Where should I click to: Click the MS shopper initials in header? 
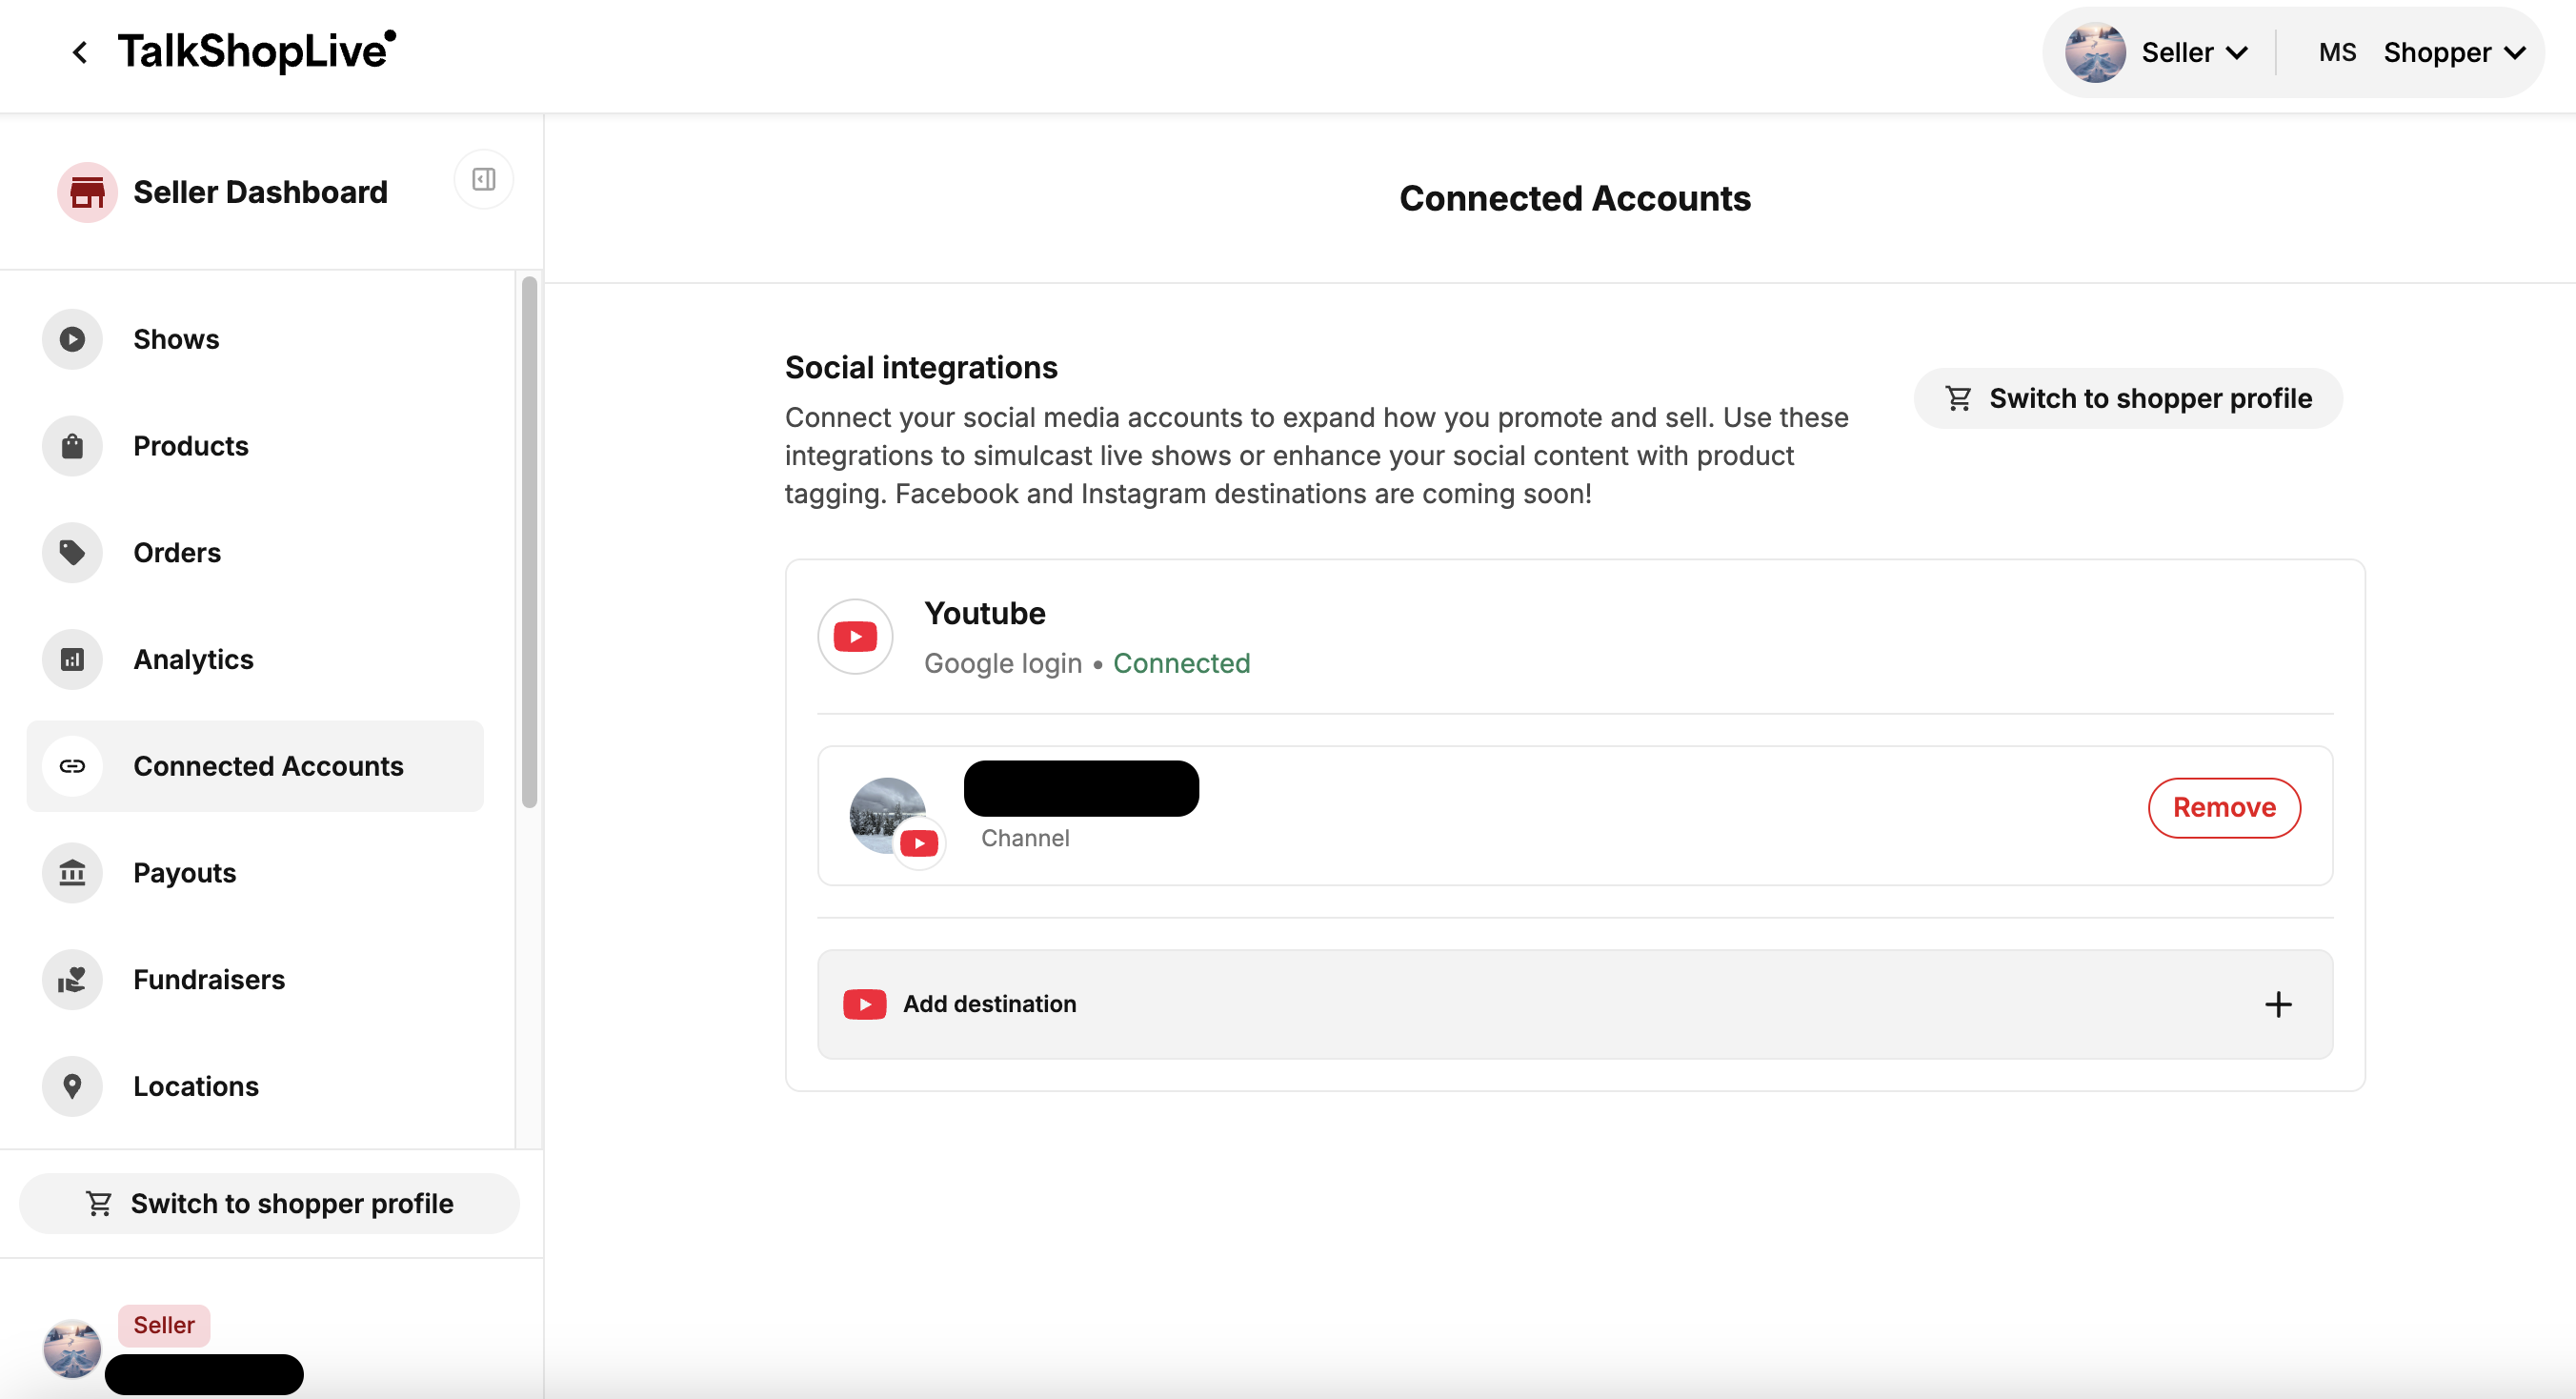pos(2337,52)
